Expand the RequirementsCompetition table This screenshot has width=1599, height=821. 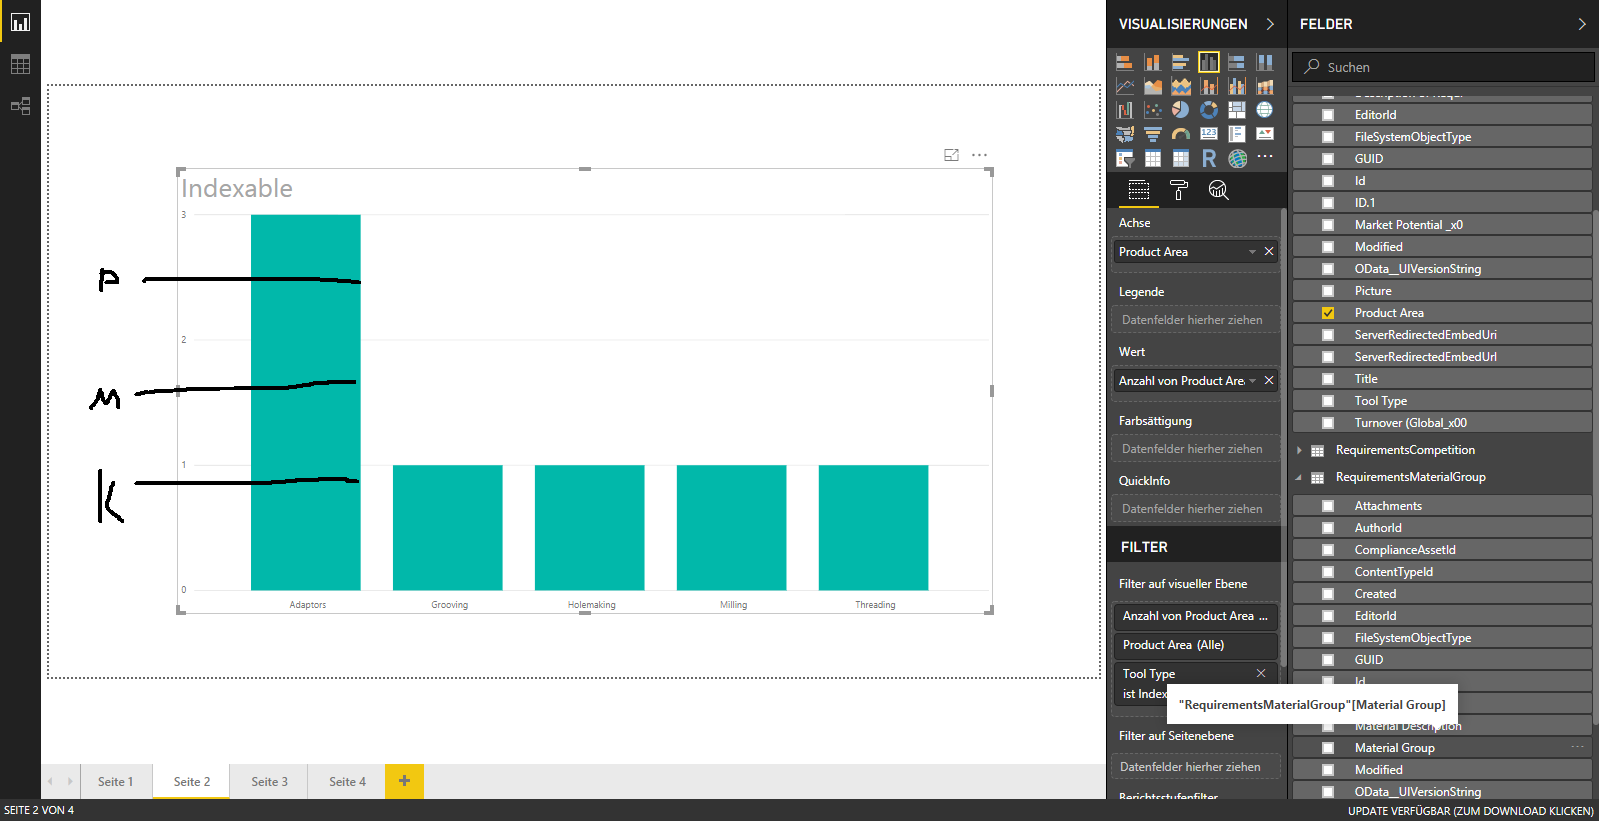click(1299, 450)
